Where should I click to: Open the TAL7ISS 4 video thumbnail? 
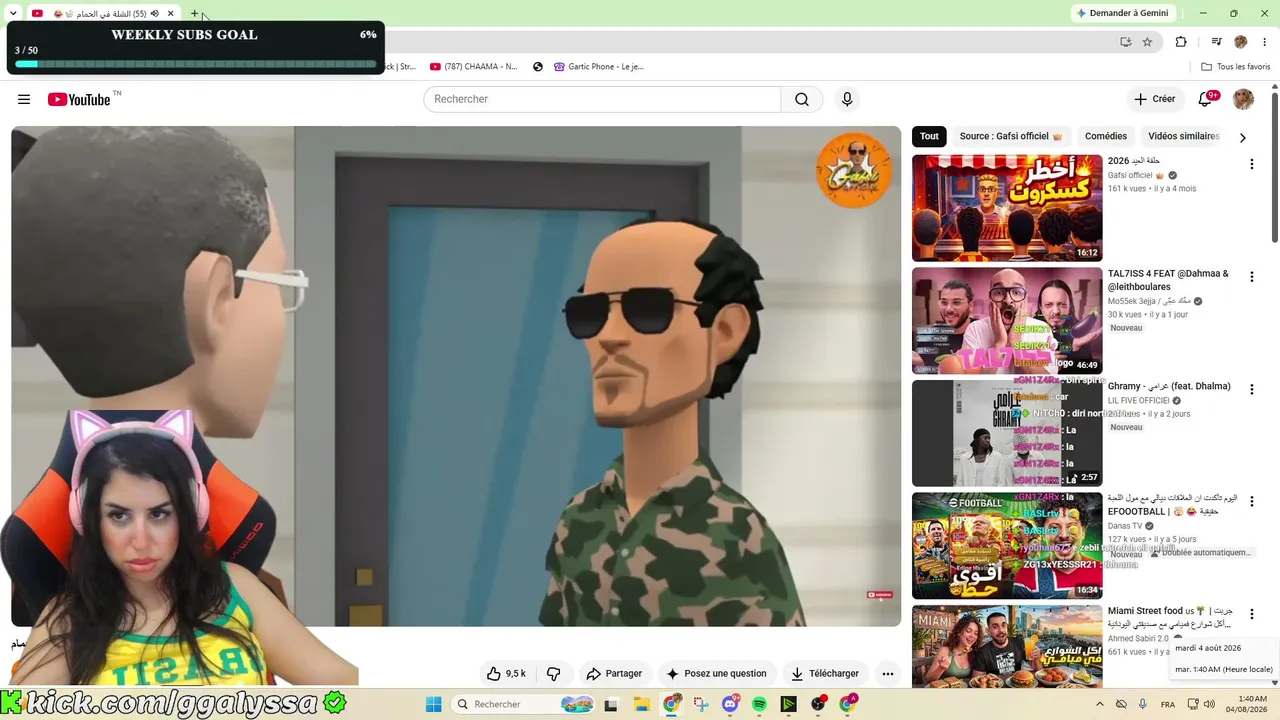[1007, 321]
